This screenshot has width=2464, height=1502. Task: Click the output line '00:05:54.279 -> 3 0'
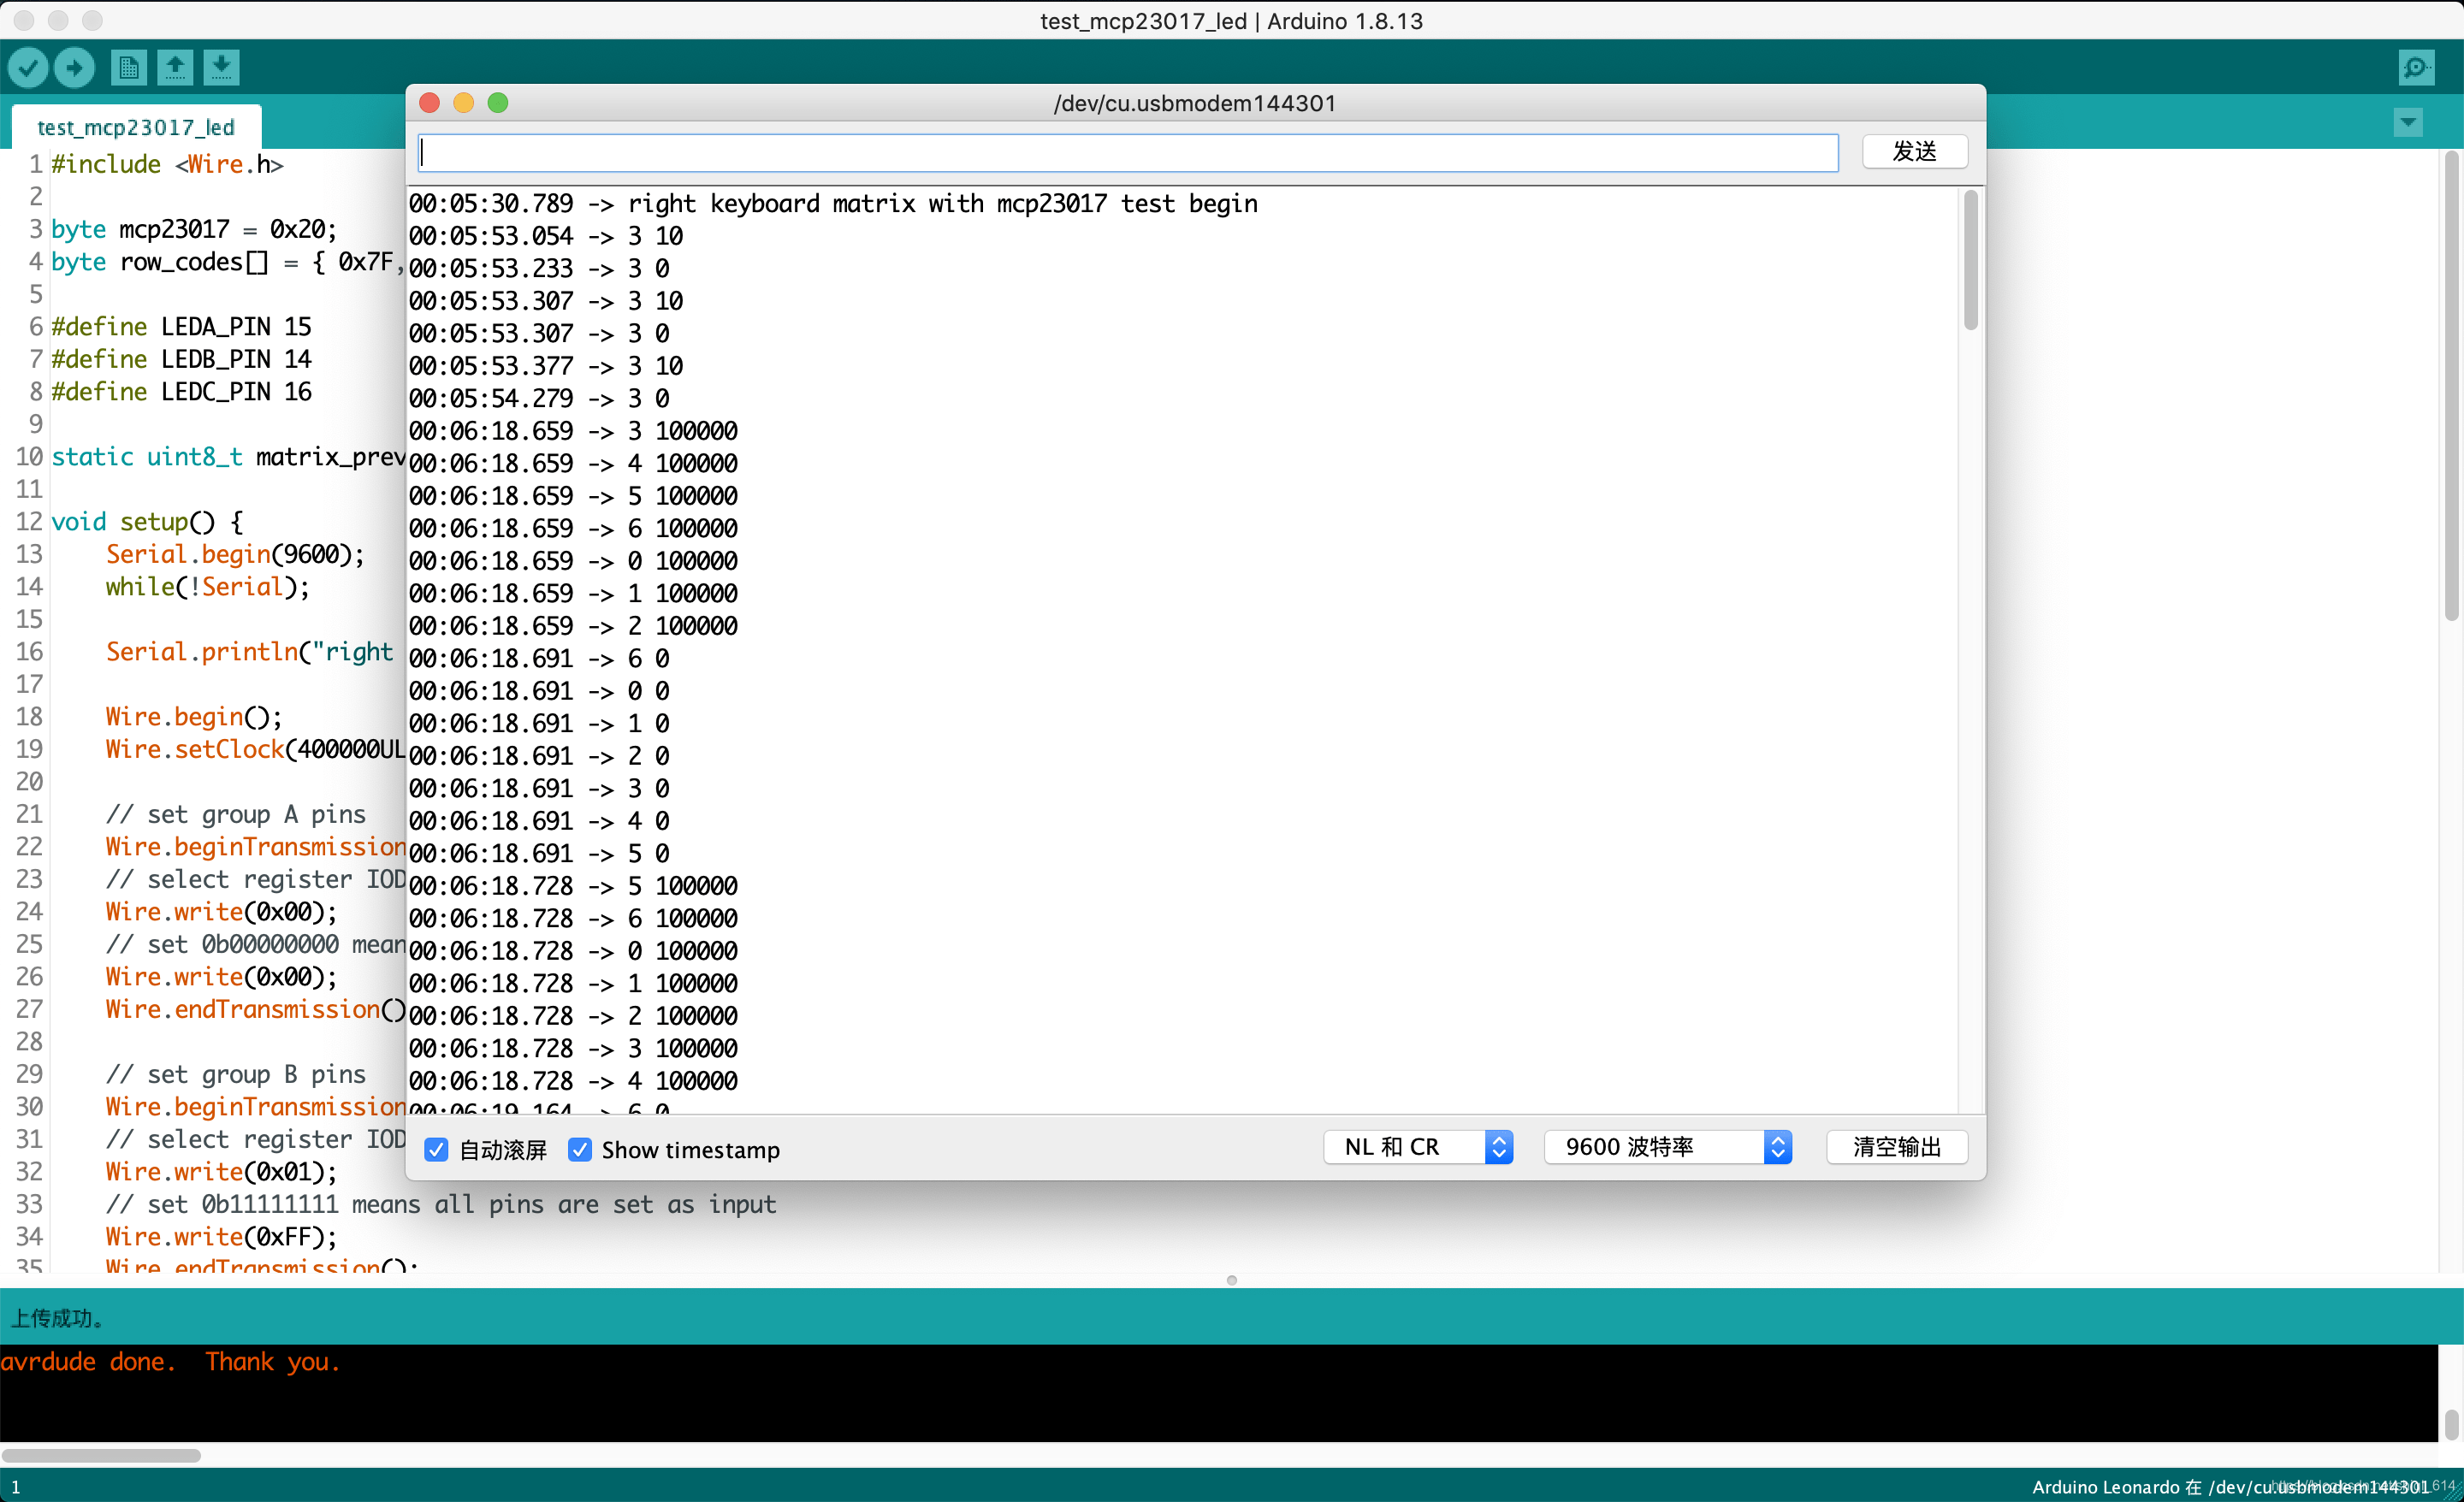539,398
